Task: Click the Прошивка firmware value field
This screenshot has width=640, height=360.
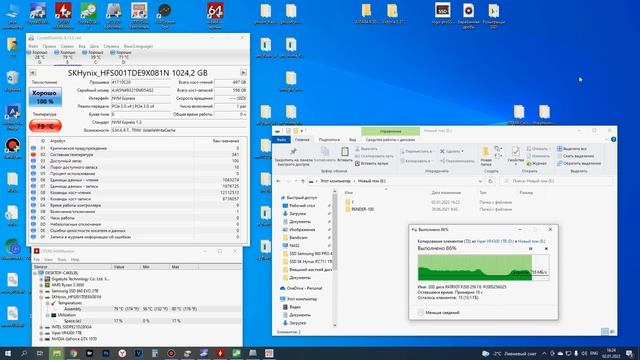Action: pyautogui.click(x=141, y=82)
